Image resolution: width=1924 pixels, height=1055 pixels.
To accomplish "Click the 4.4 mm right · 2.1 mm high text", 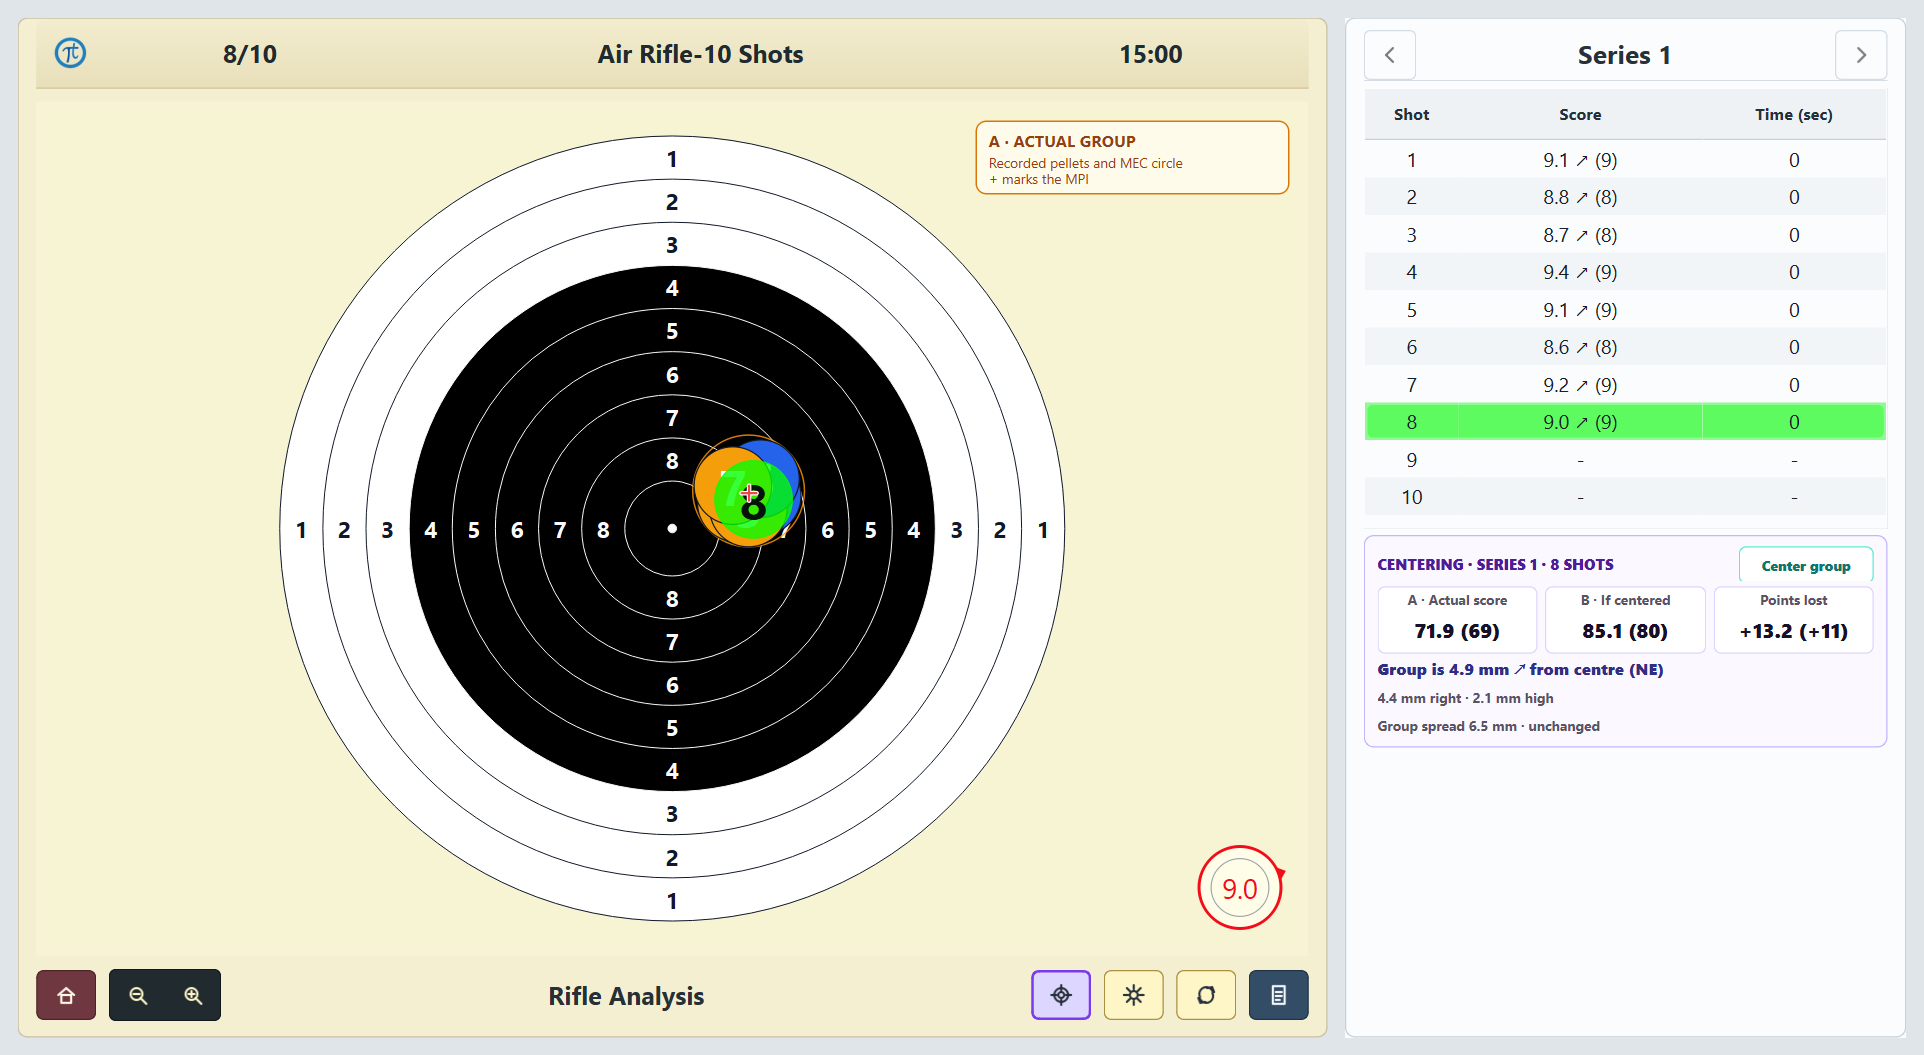I will coord(1465,698).
